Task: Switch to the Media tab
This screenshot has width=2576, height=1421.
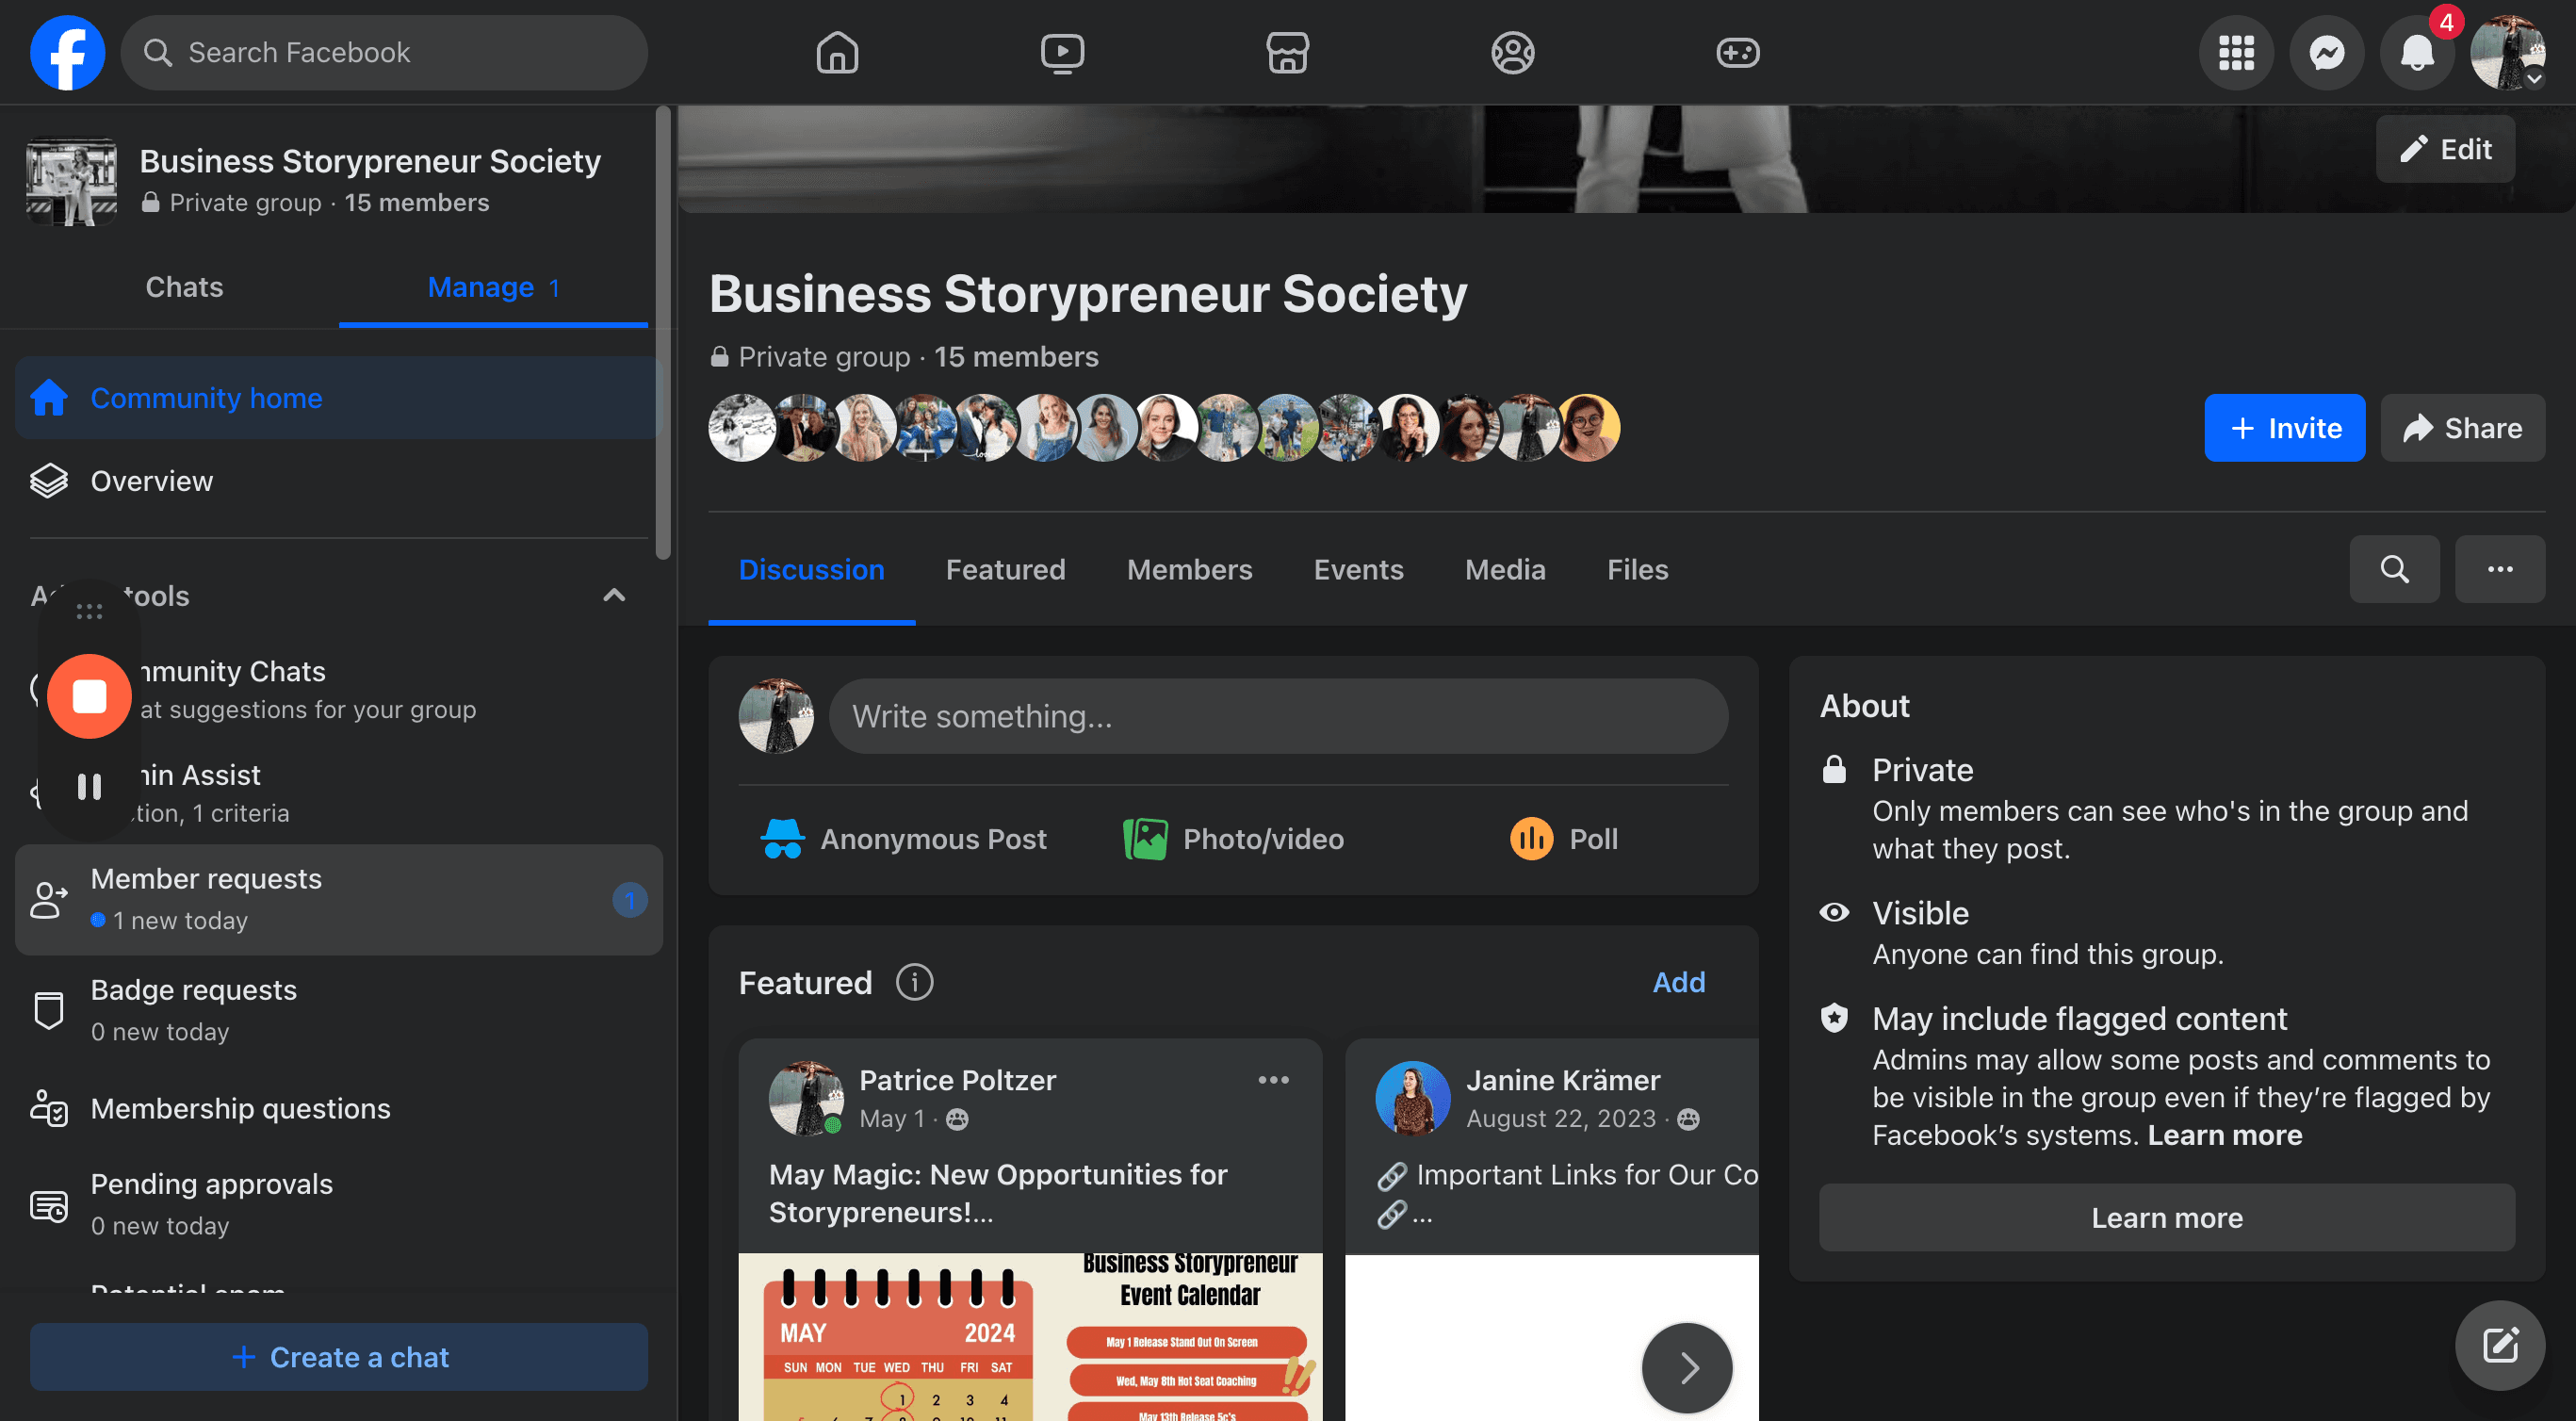Action: (x=1505, y=569)
